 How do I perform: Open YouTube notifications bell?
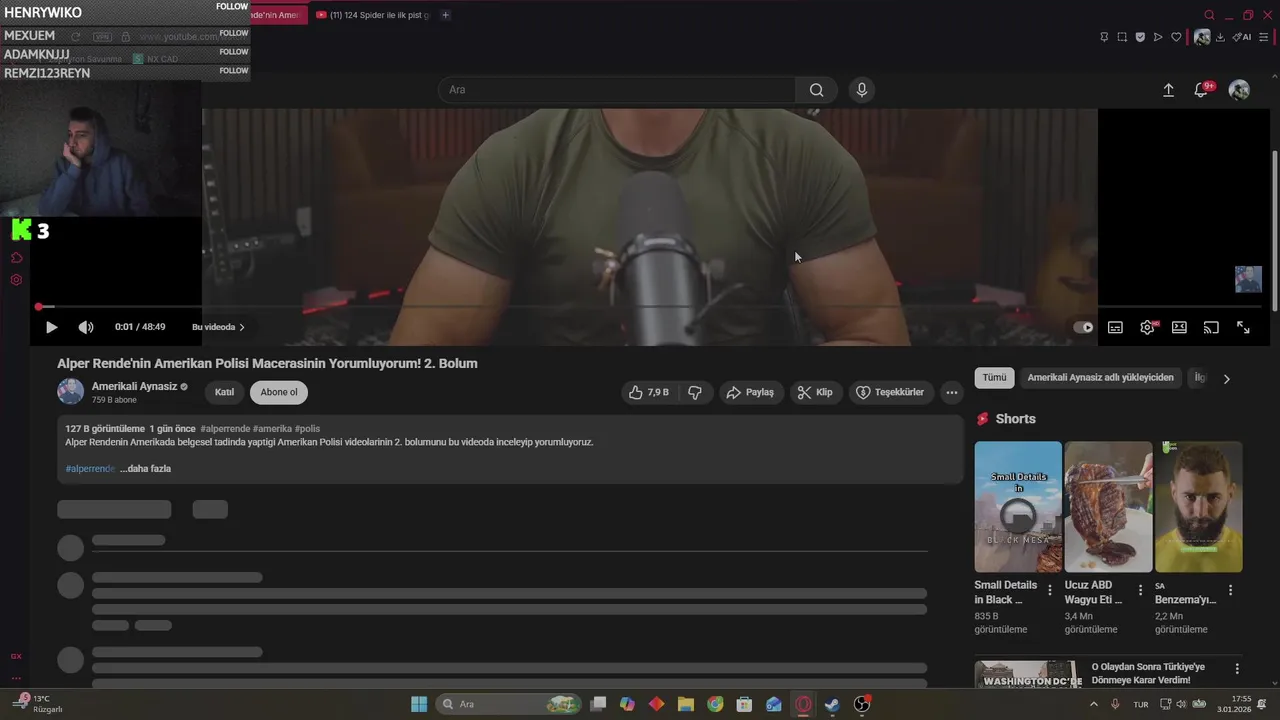coord(1201,90)
